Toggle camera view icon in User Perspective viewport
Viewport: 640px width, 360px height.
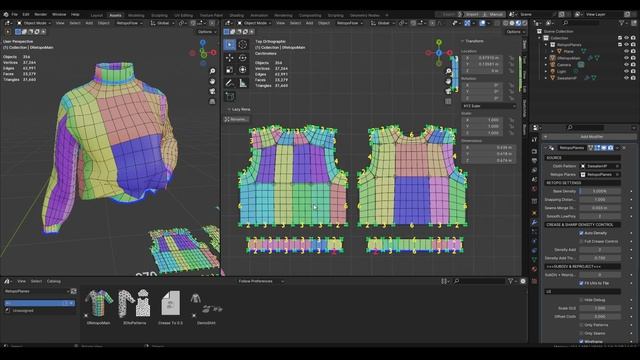click(212, 91)
